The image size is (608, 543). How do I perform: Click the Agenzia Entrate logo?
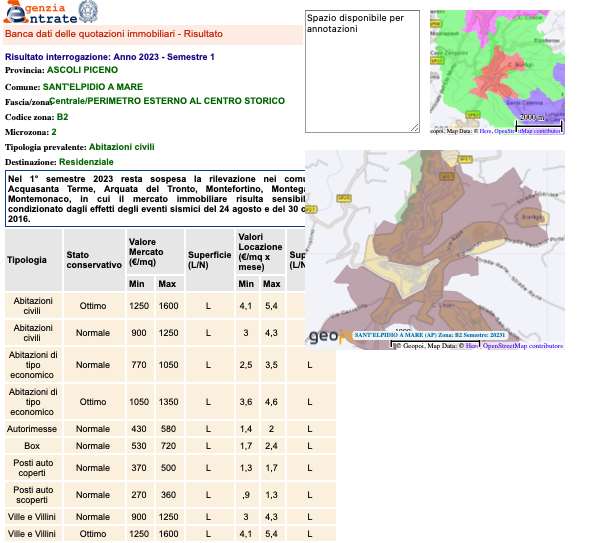(x=41, y=12)
